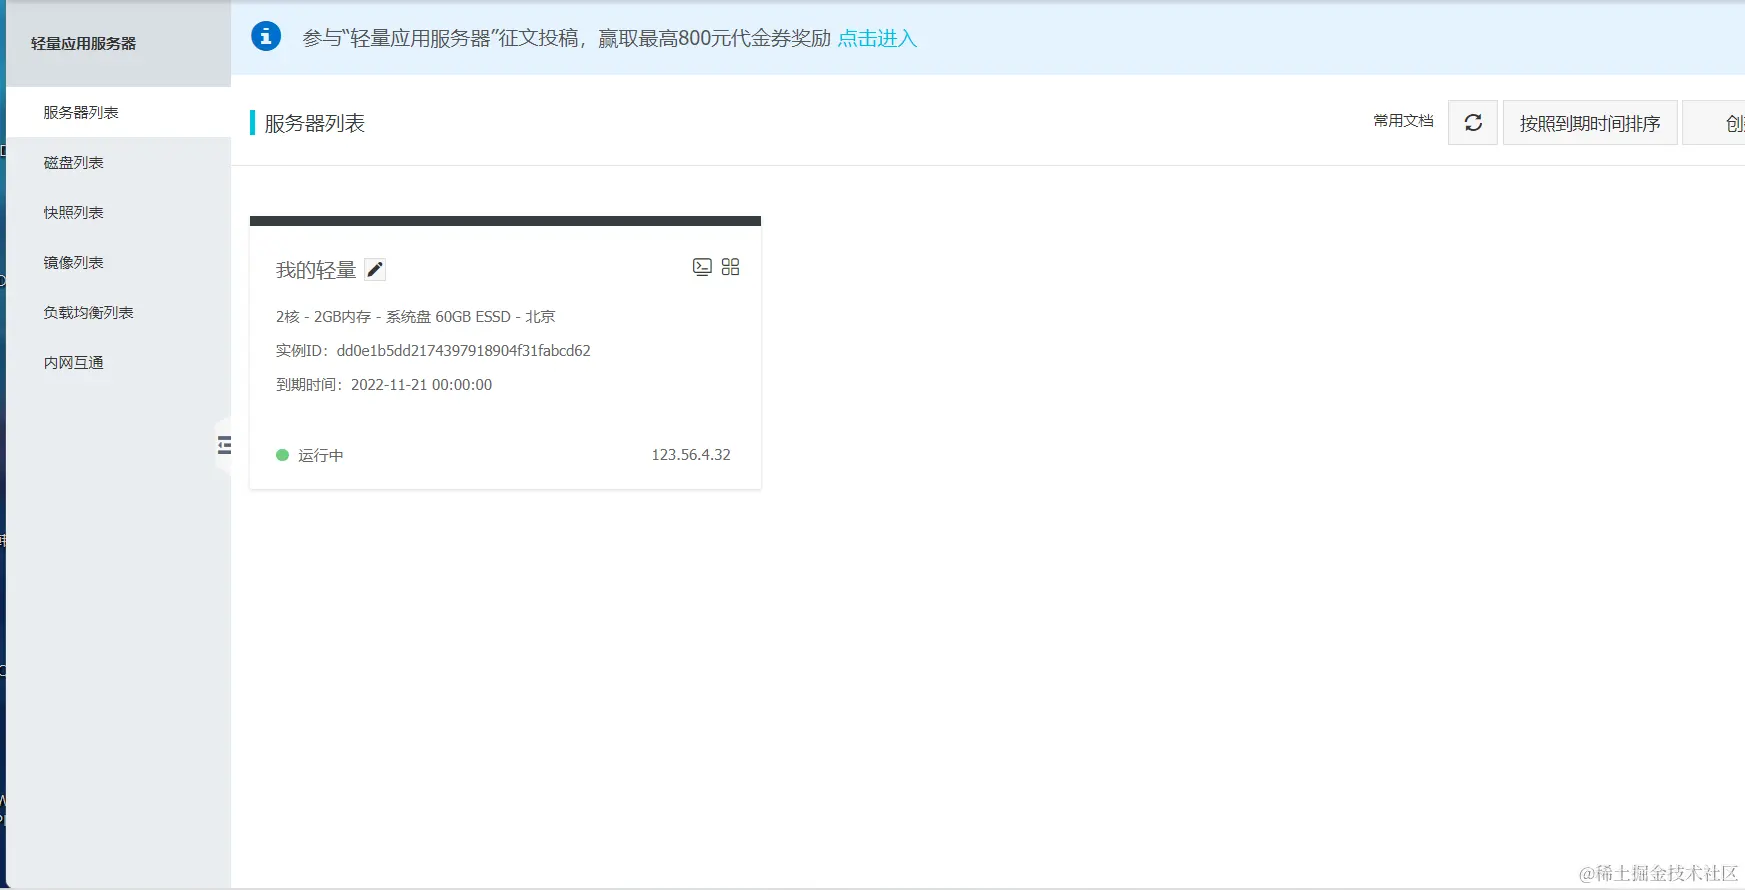Click the server name 我的轻量
Screen dimensions: 1745x890
pyautogui.click(x=316, y=270)
